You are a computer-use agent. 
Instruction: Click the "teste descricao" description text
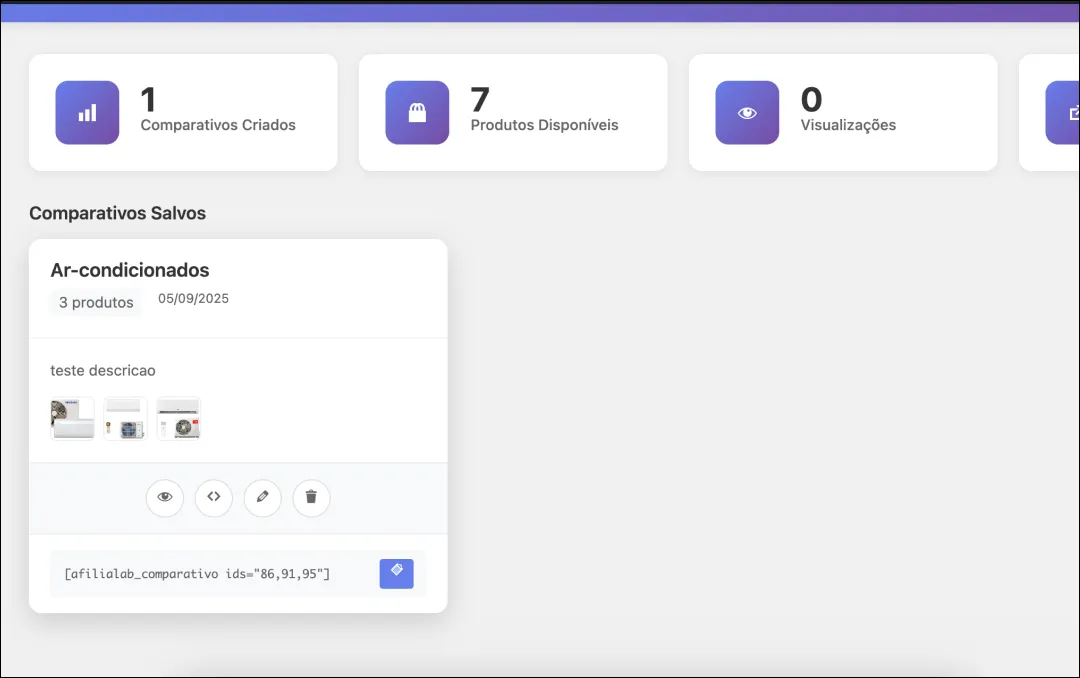[103, 371]
